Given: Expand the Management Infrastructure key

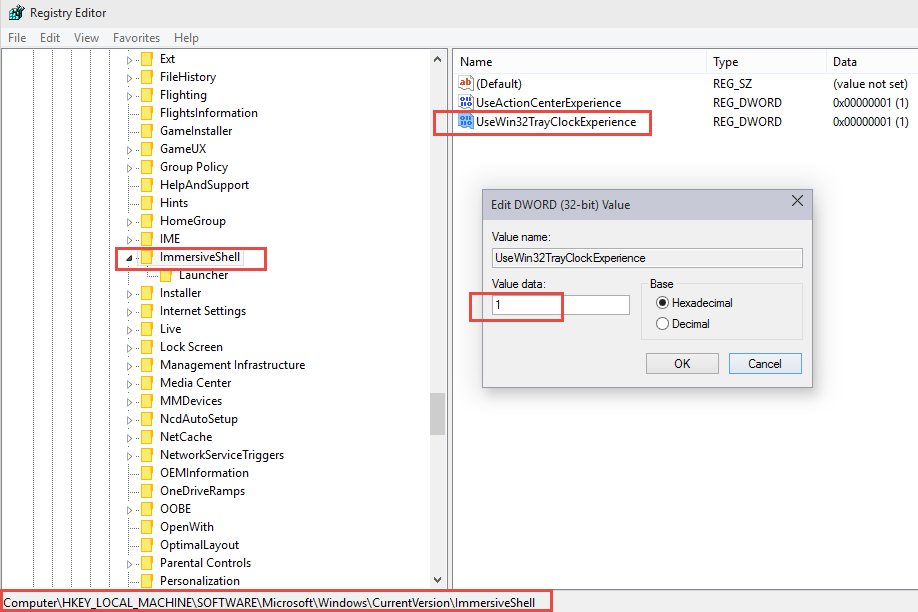Looking at the screenshot, I should [x=129, y=365].
